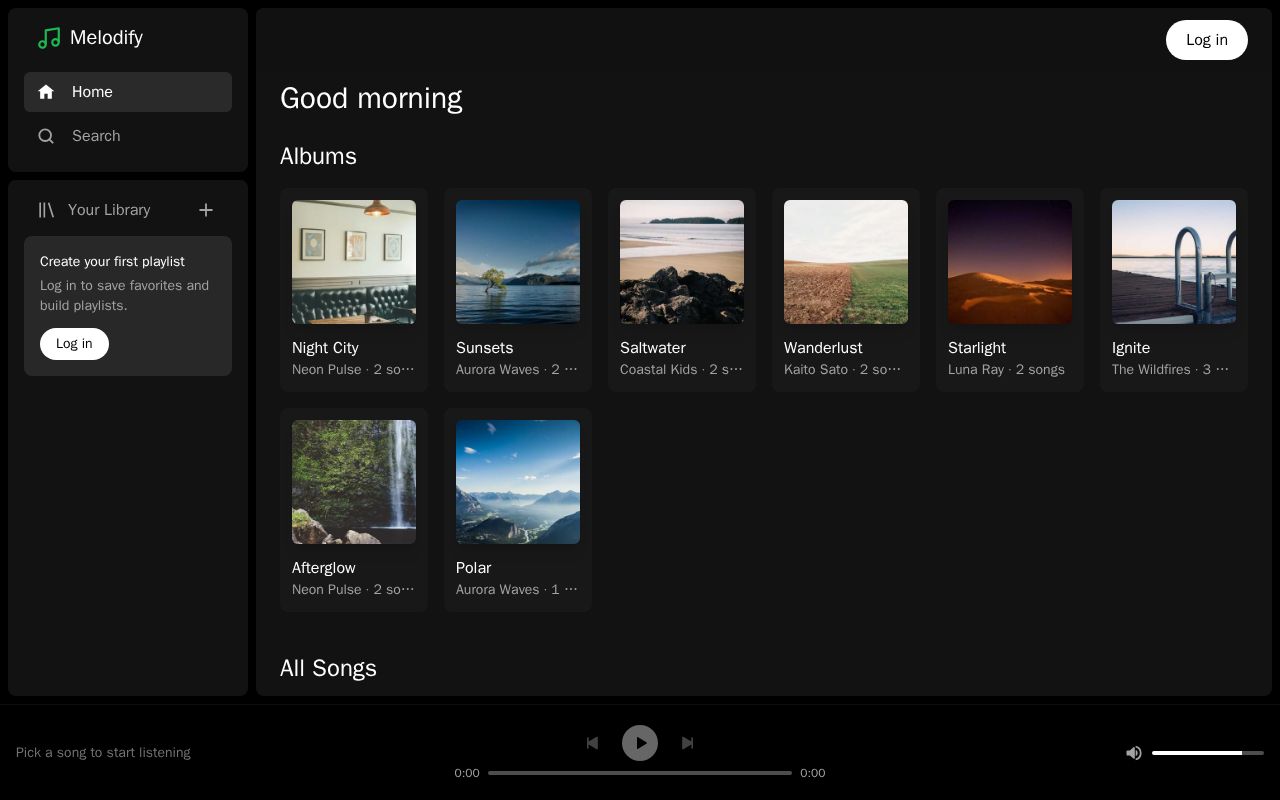The image size is (1280, 800).
Task: Open the Home menu item
Action: click(x=128, y=92)
